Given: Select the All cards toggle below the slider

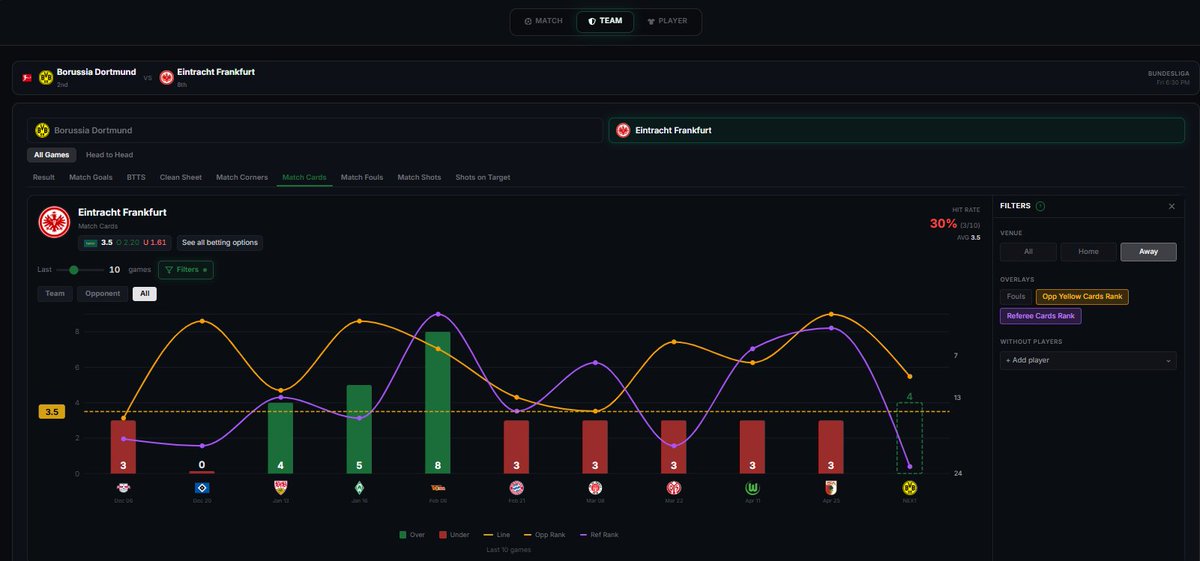Looking at the screenshot, I should tap(145, 294).
